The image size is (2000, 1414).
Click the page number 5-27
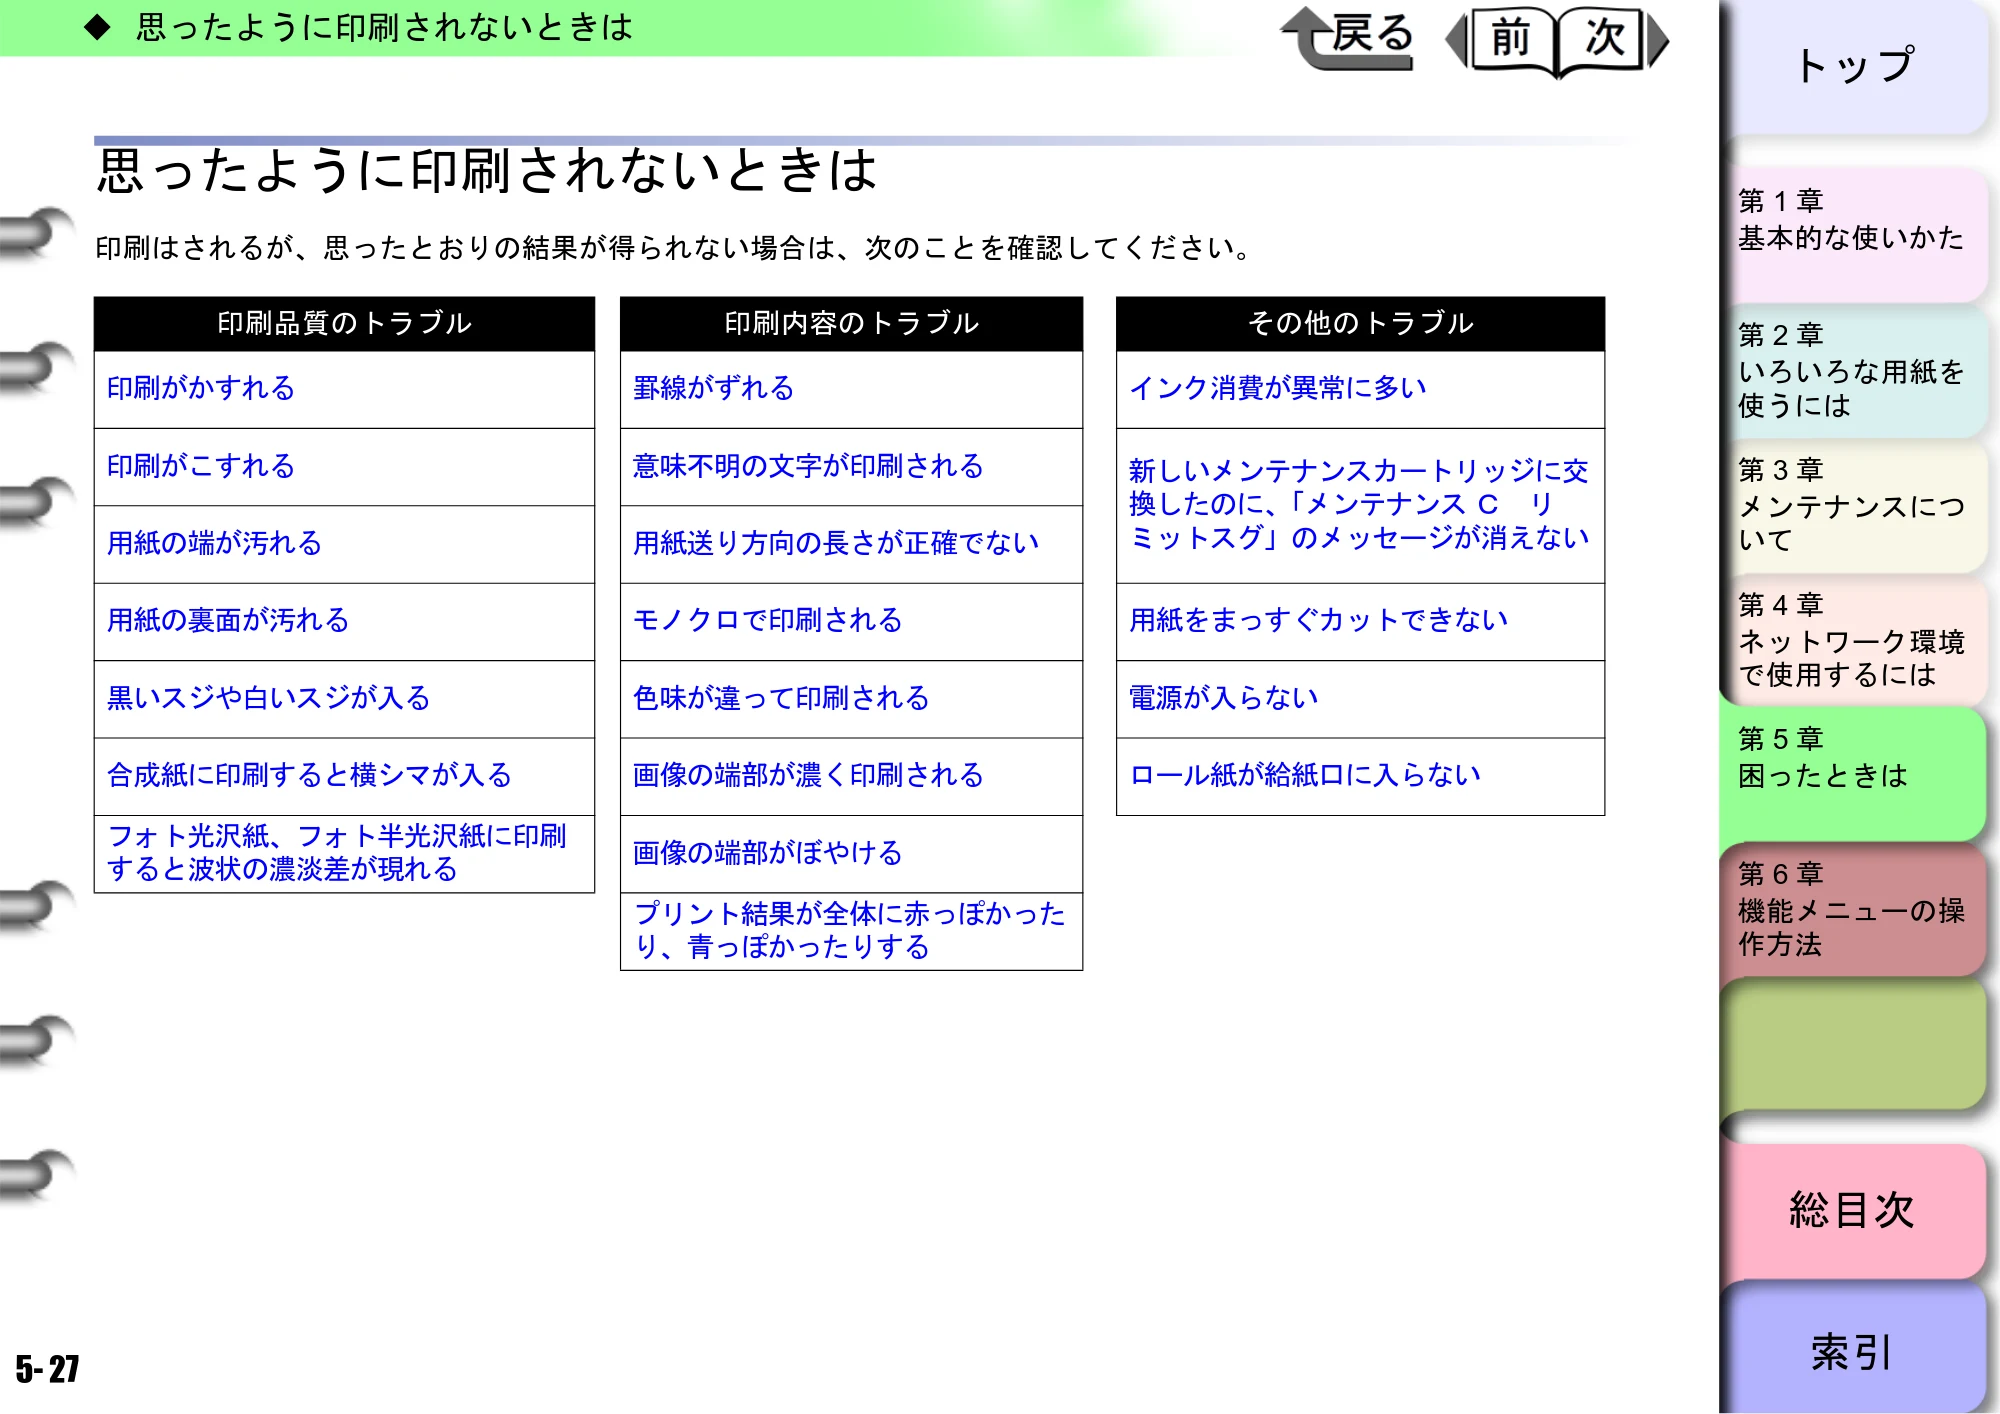tap(47, 1368)
